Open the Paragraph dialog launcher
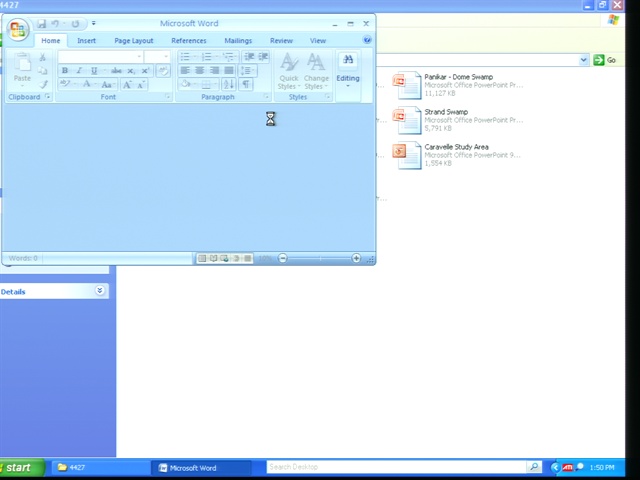The image size is (640, 480). (267, 97)
